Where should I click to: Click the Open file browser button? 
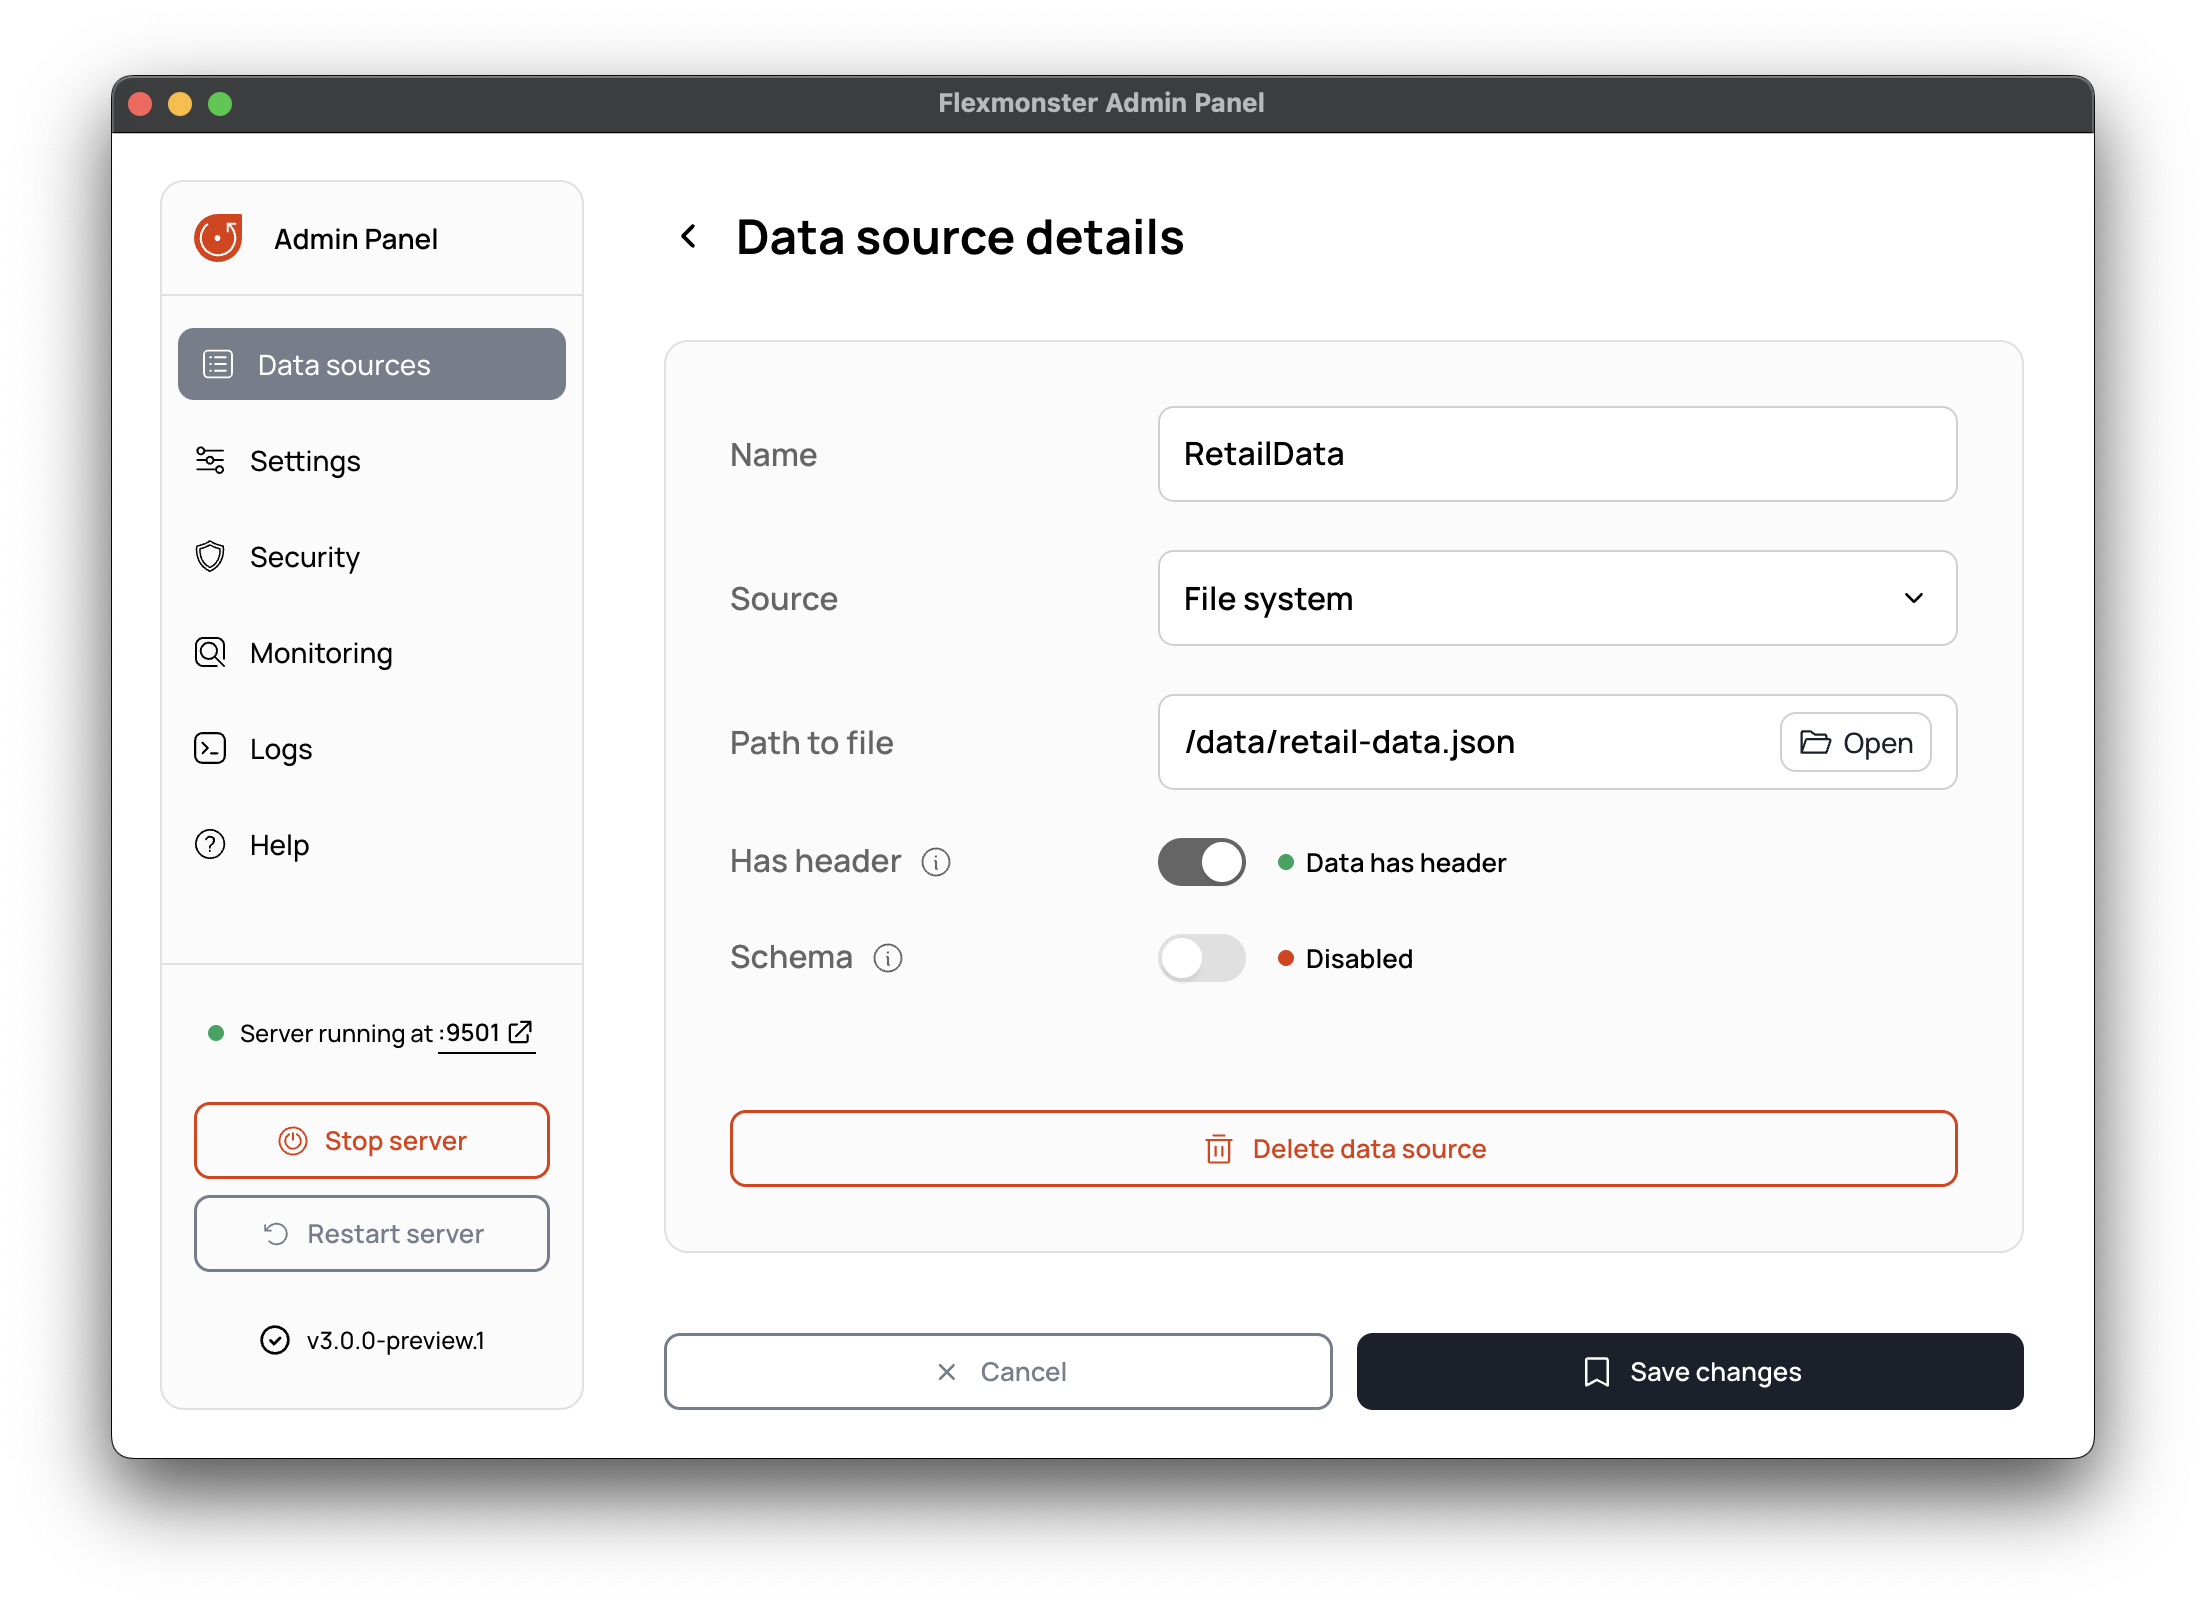pyautogui.click(x=1855, y=742)
